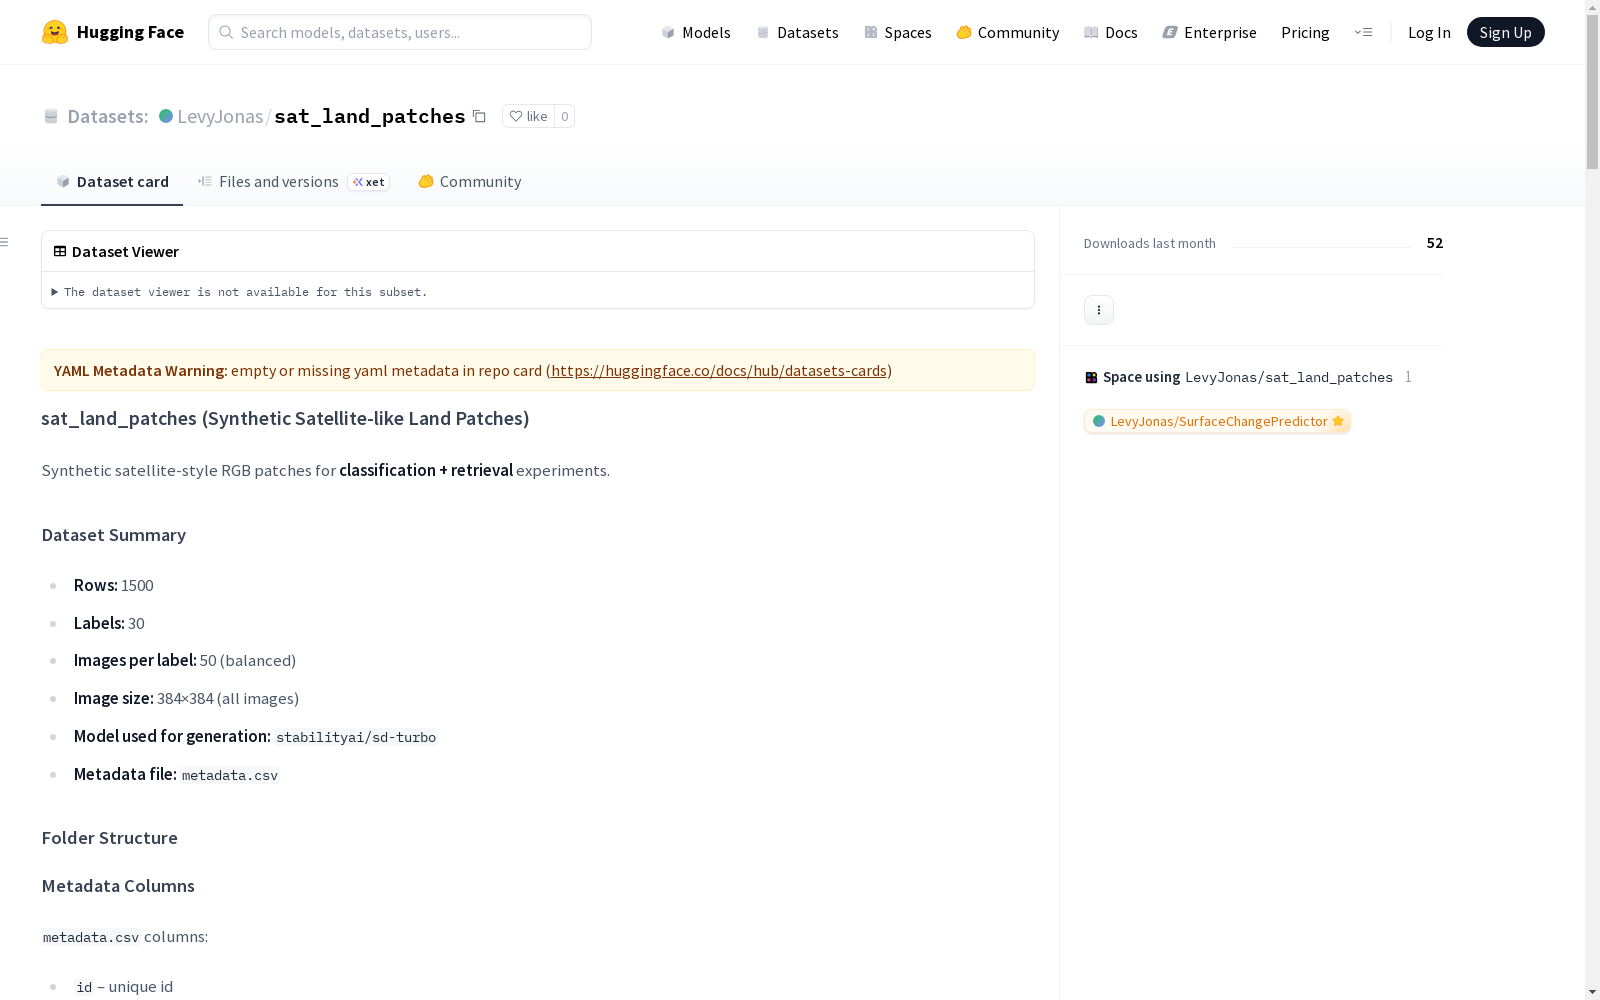Click the like count of 0
This screenshot has height=1000, width=1600.
[564, 116]
